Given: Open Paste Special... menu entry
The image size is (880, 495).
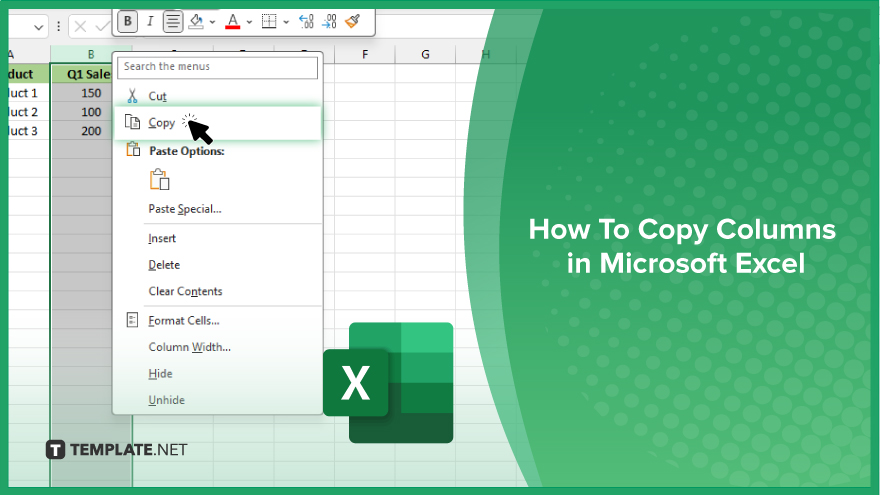Looking at the screenshot, I should pyautogui.click(x=218, y=209).
